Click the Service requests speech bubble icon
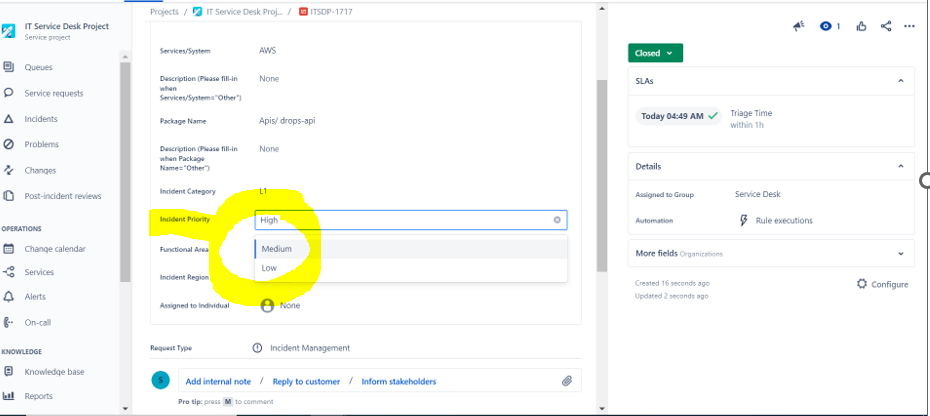 [8, 93]
